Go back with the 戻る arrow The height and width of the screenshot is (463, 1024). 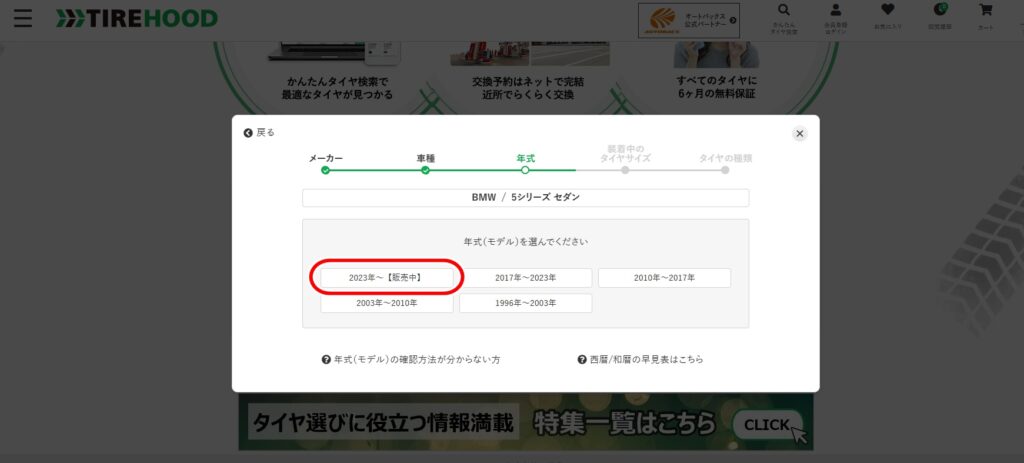pos(259,132)
